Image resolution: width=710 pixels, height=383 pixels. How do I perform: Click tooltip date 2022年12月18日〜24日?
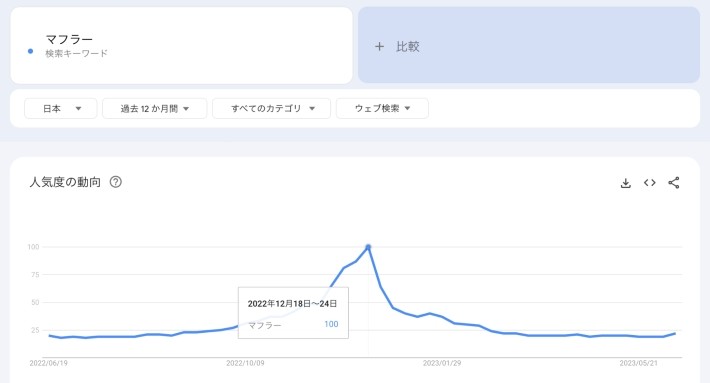tap(293, 304)
